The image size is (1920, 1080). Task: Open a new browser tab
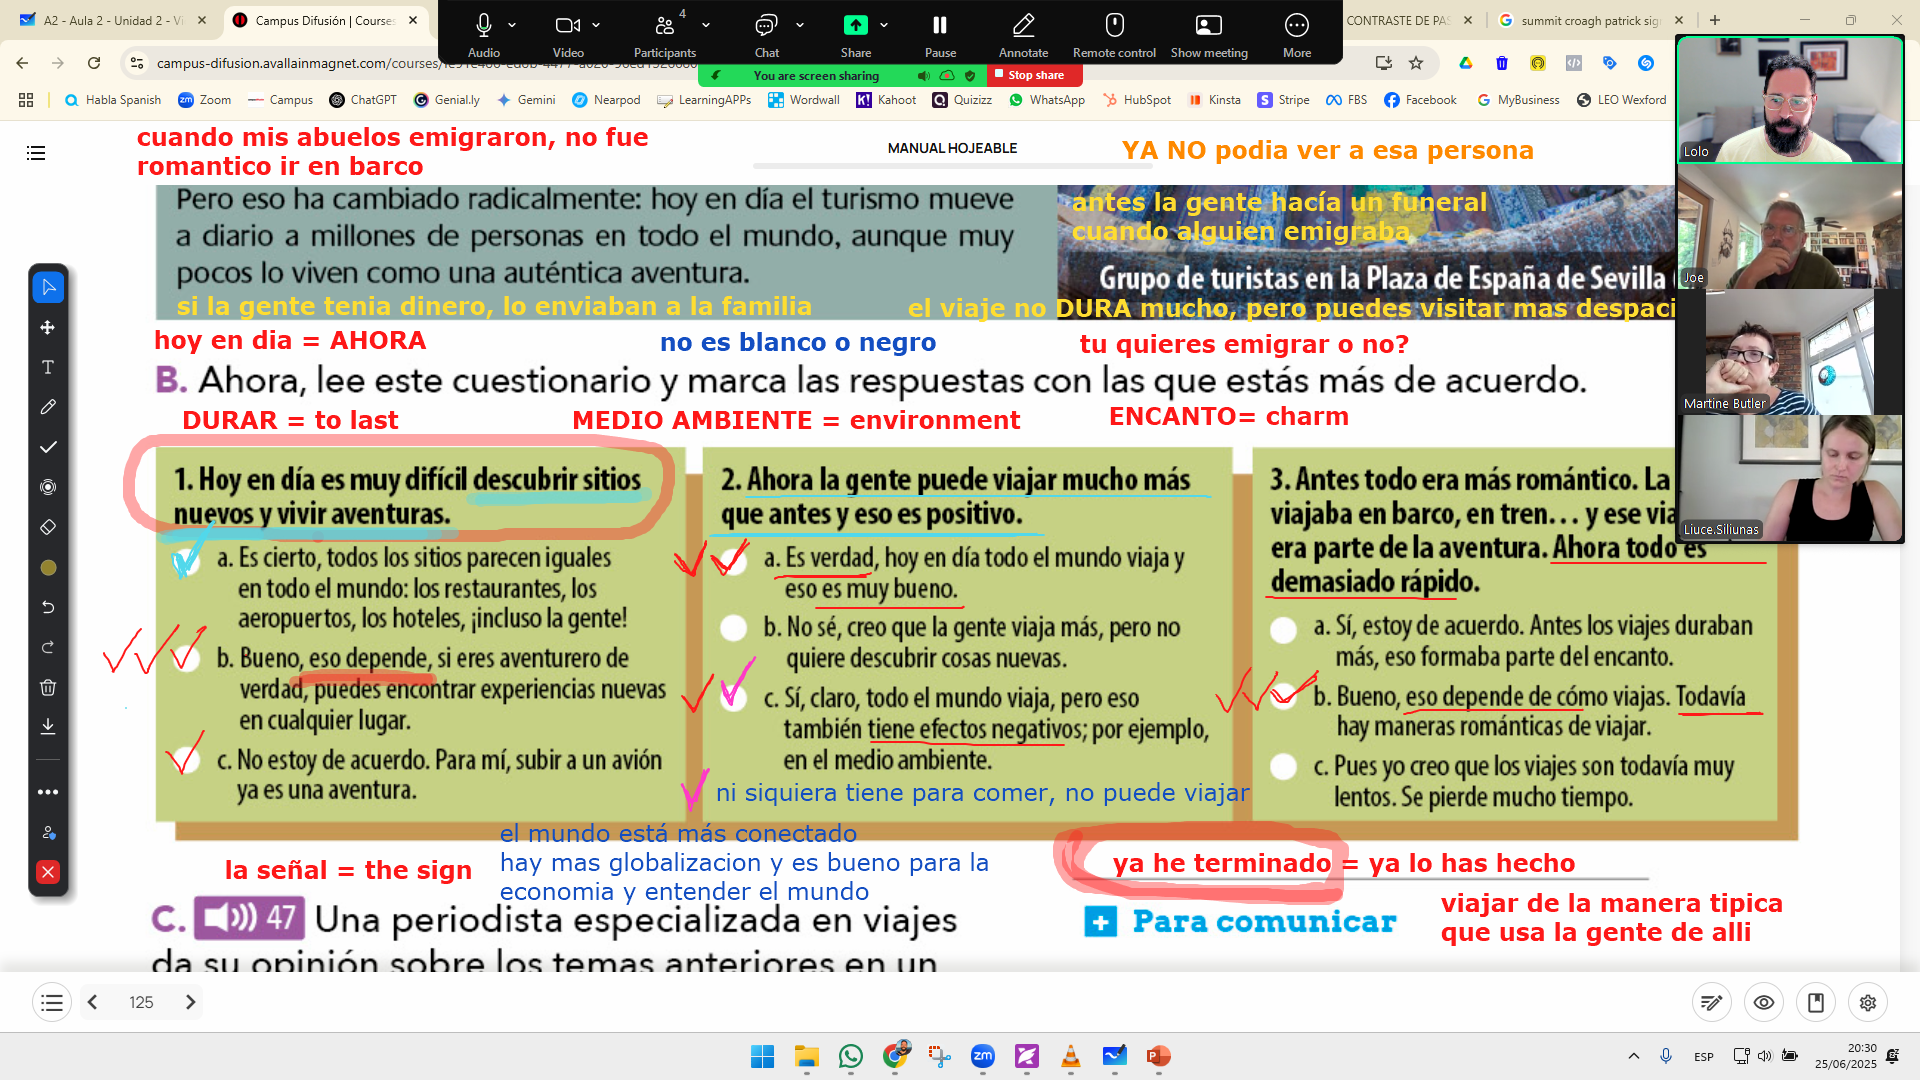[x=1715, y=20]
